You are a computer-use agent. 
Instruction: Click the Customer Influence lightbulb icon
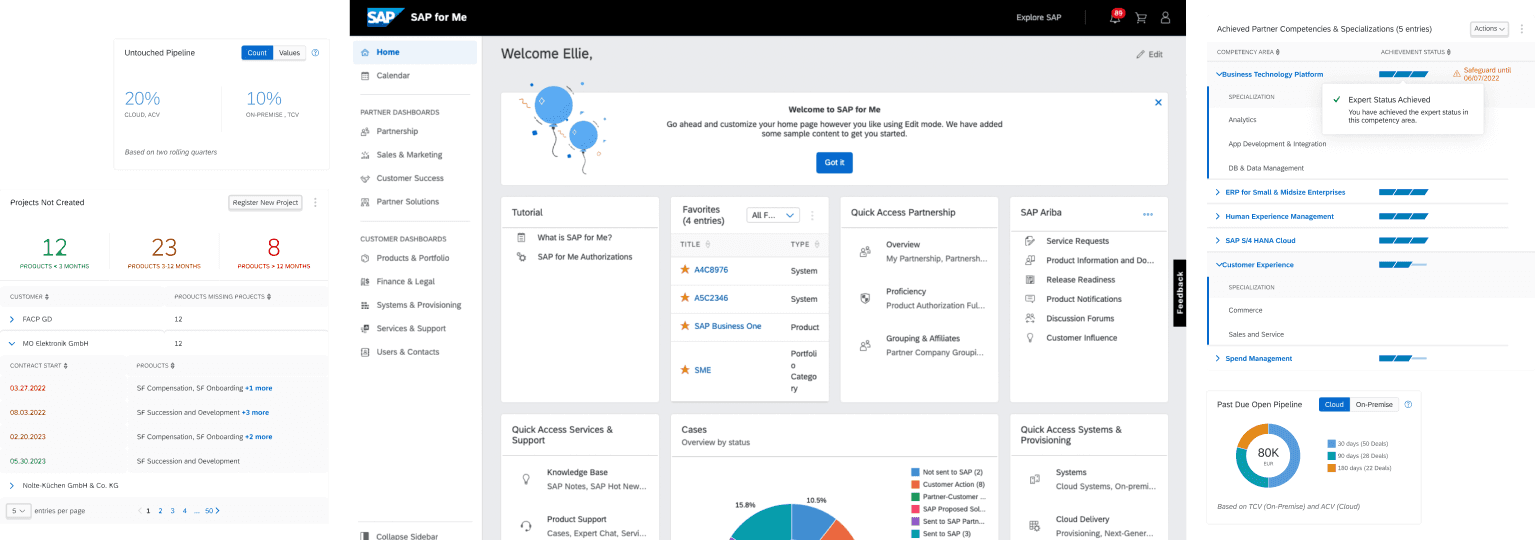coord(1029,338)
